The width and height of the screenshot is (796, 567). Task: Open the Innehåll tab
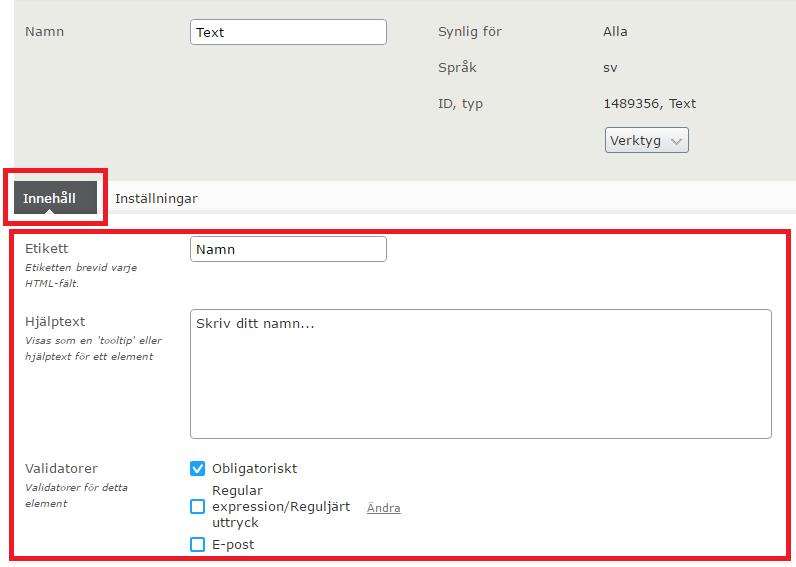(x=55, y=197)
